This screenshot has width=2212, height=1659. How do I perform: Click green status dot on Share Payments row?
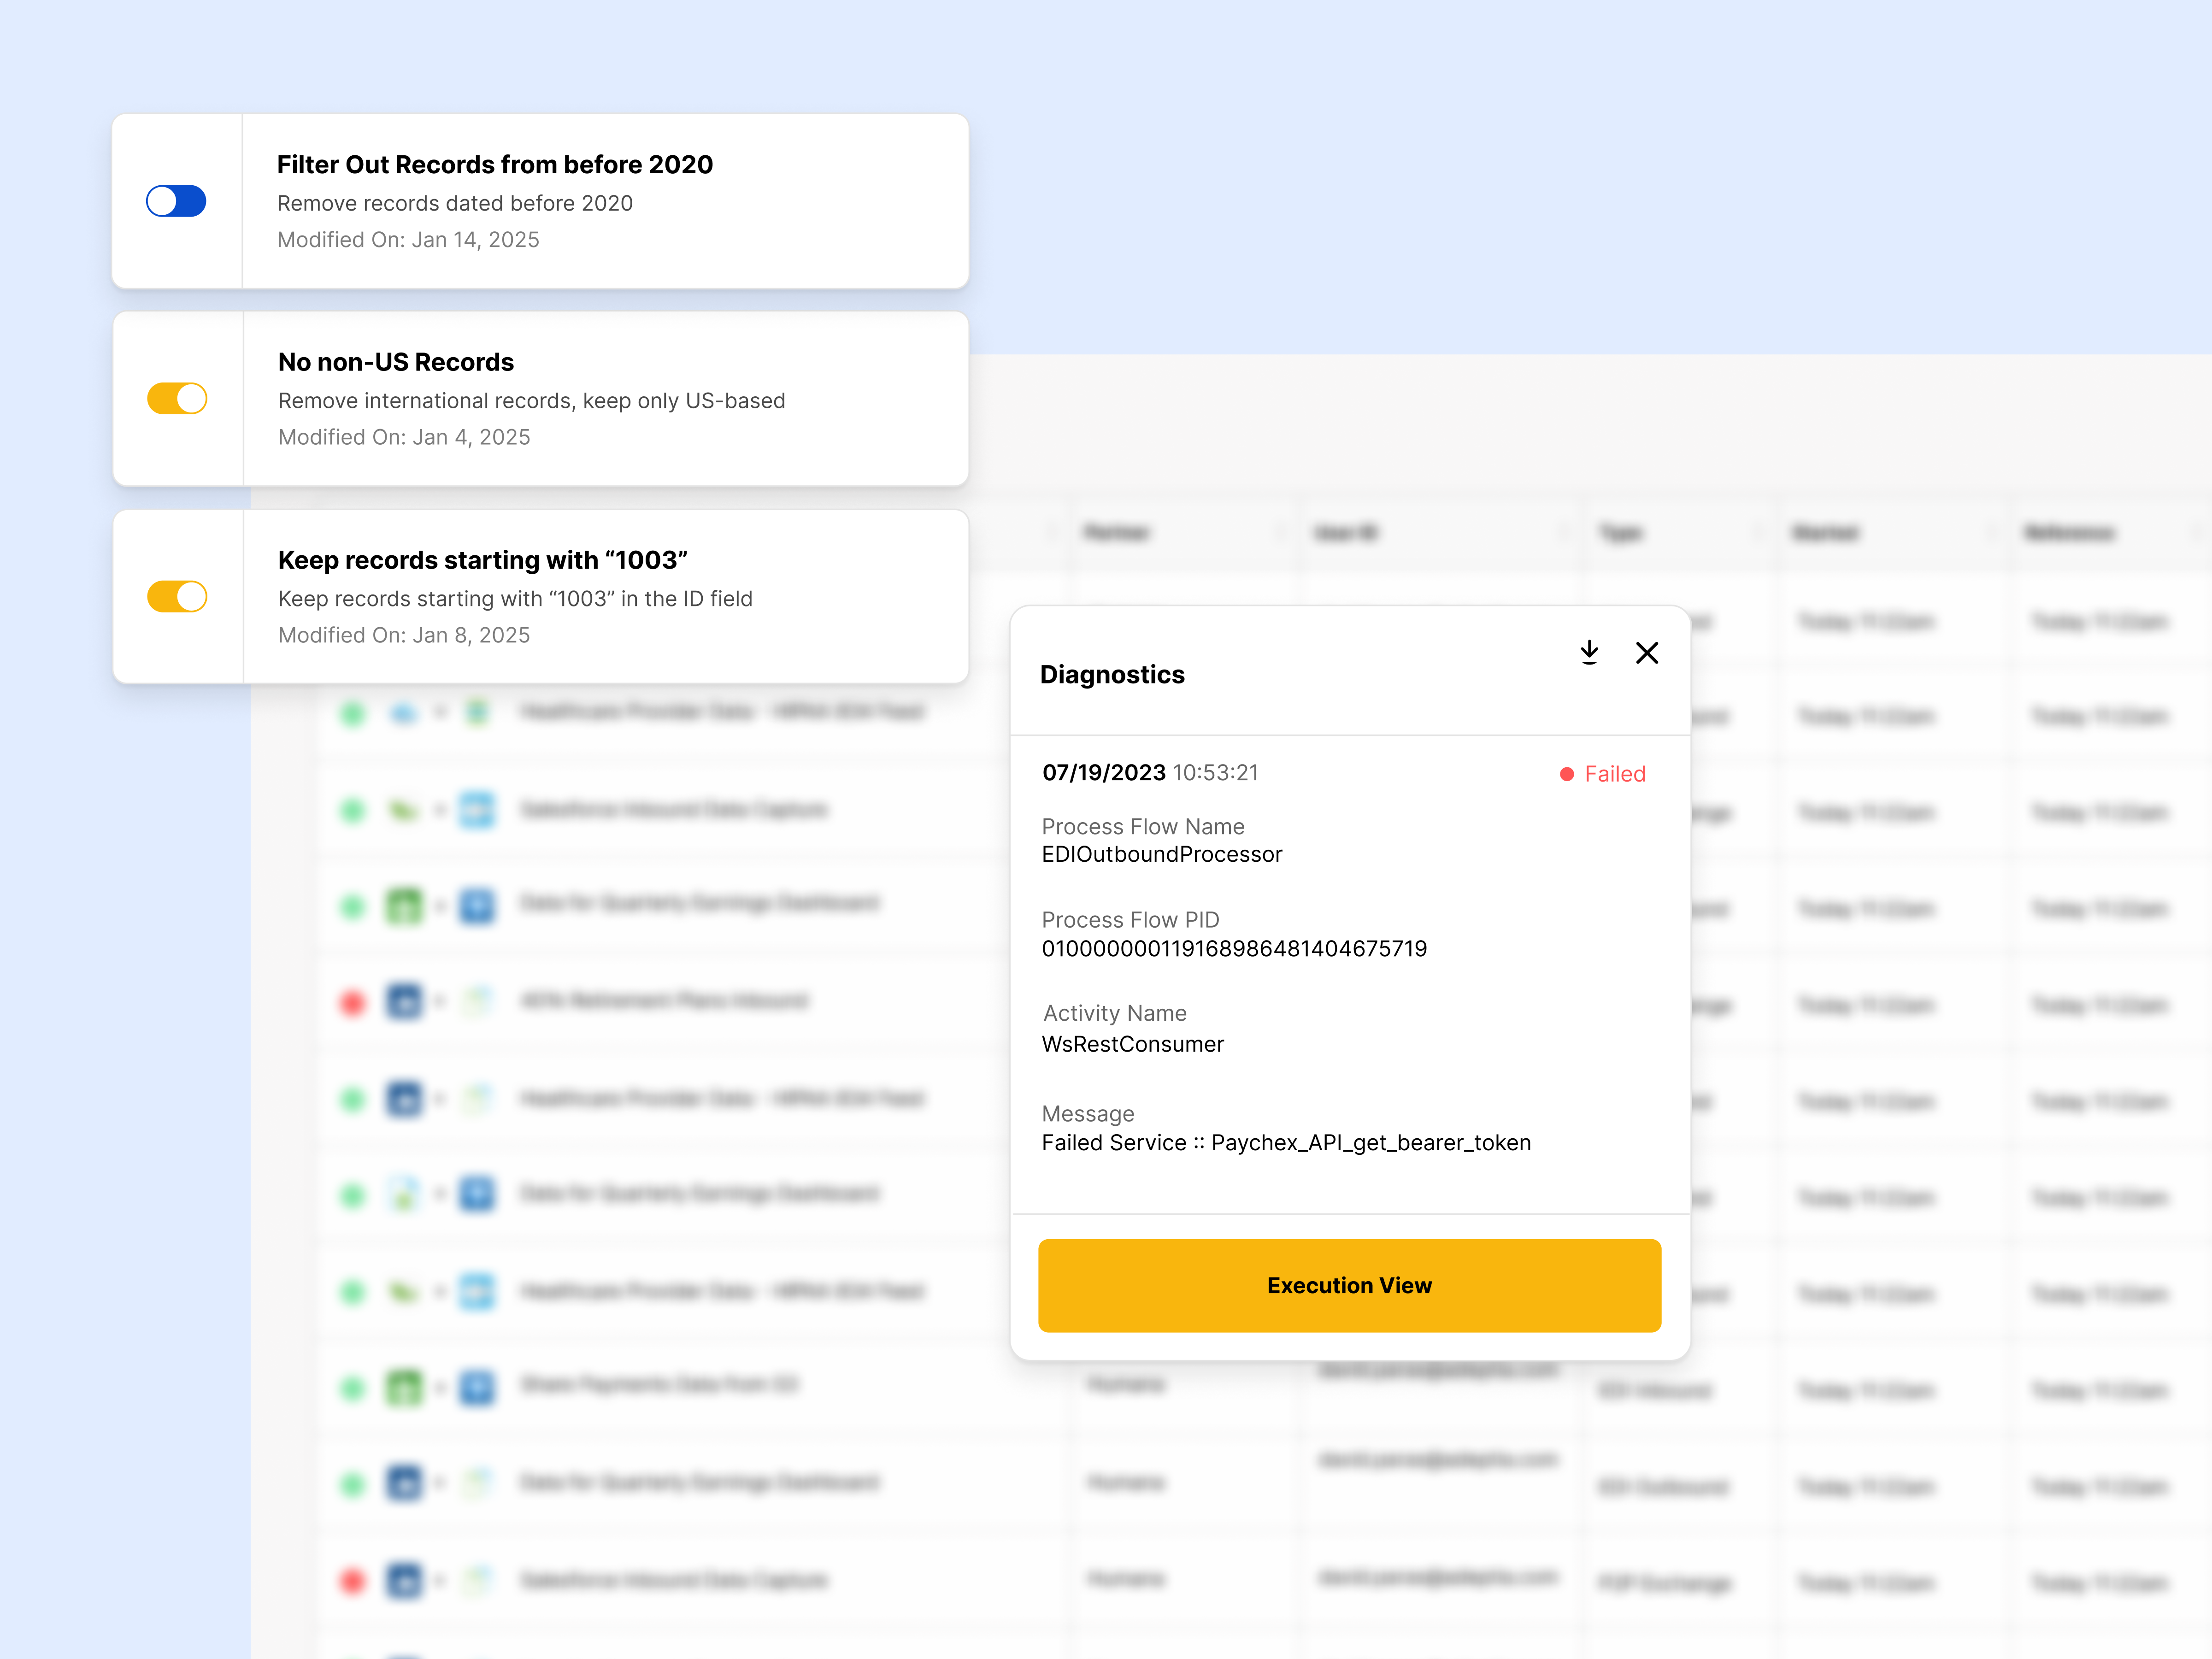352,1388
